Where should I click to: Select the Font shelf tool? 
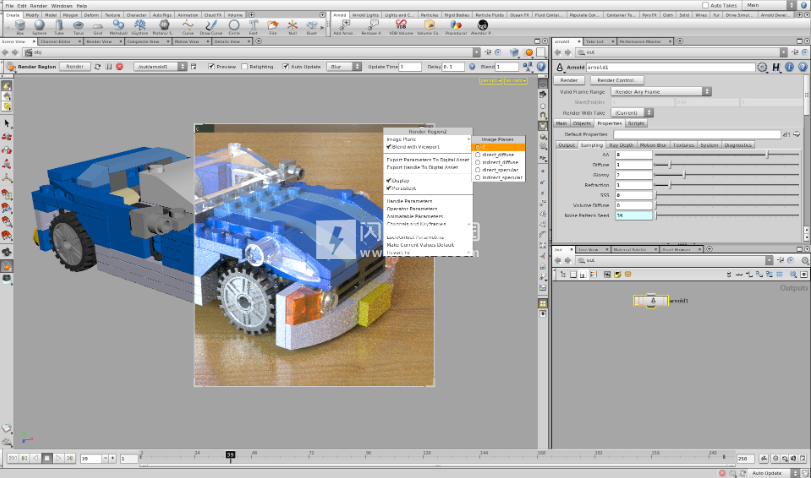tap(253, 27)
